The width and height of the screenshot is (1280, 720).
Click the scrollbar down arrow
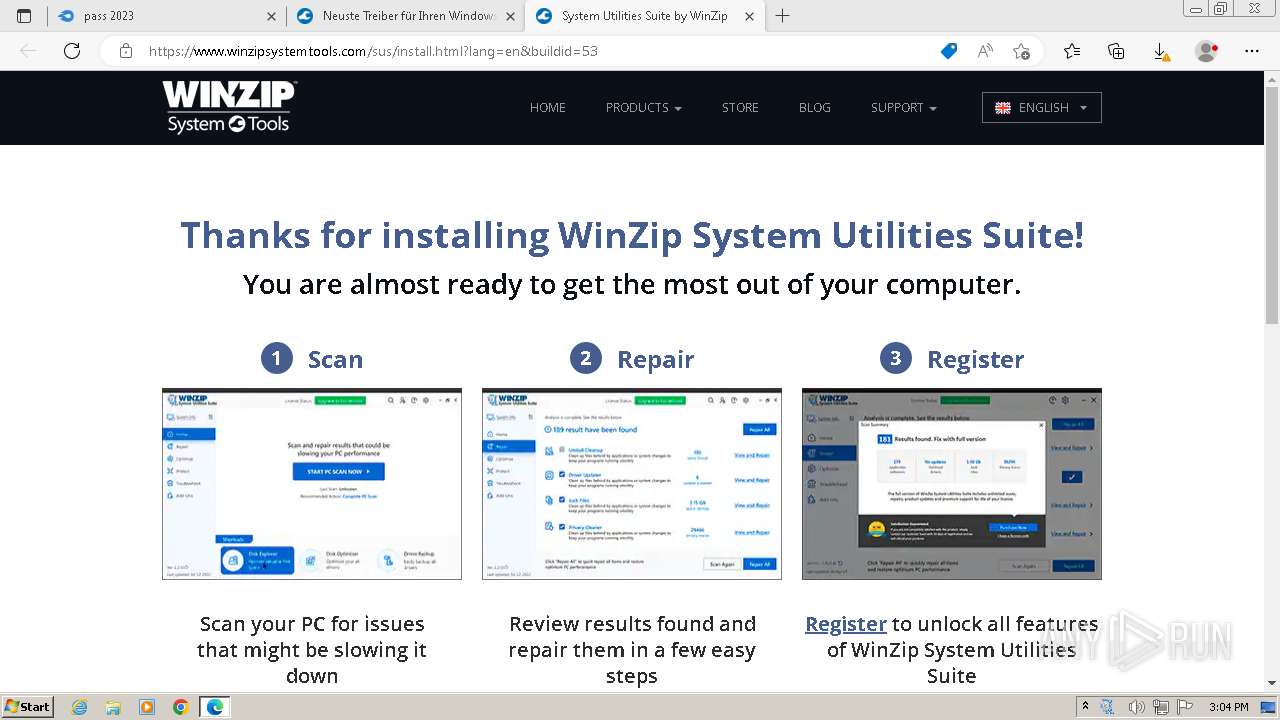1272,684
